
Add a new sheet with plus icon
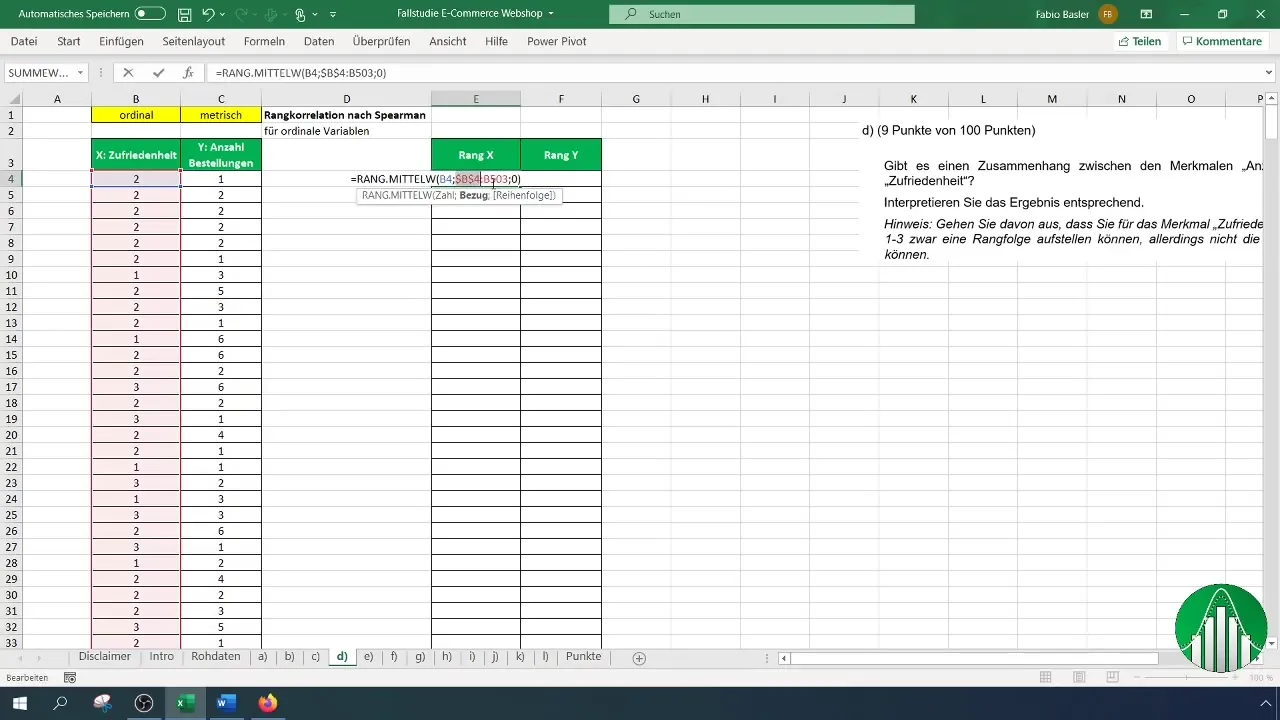coord(639,658)
